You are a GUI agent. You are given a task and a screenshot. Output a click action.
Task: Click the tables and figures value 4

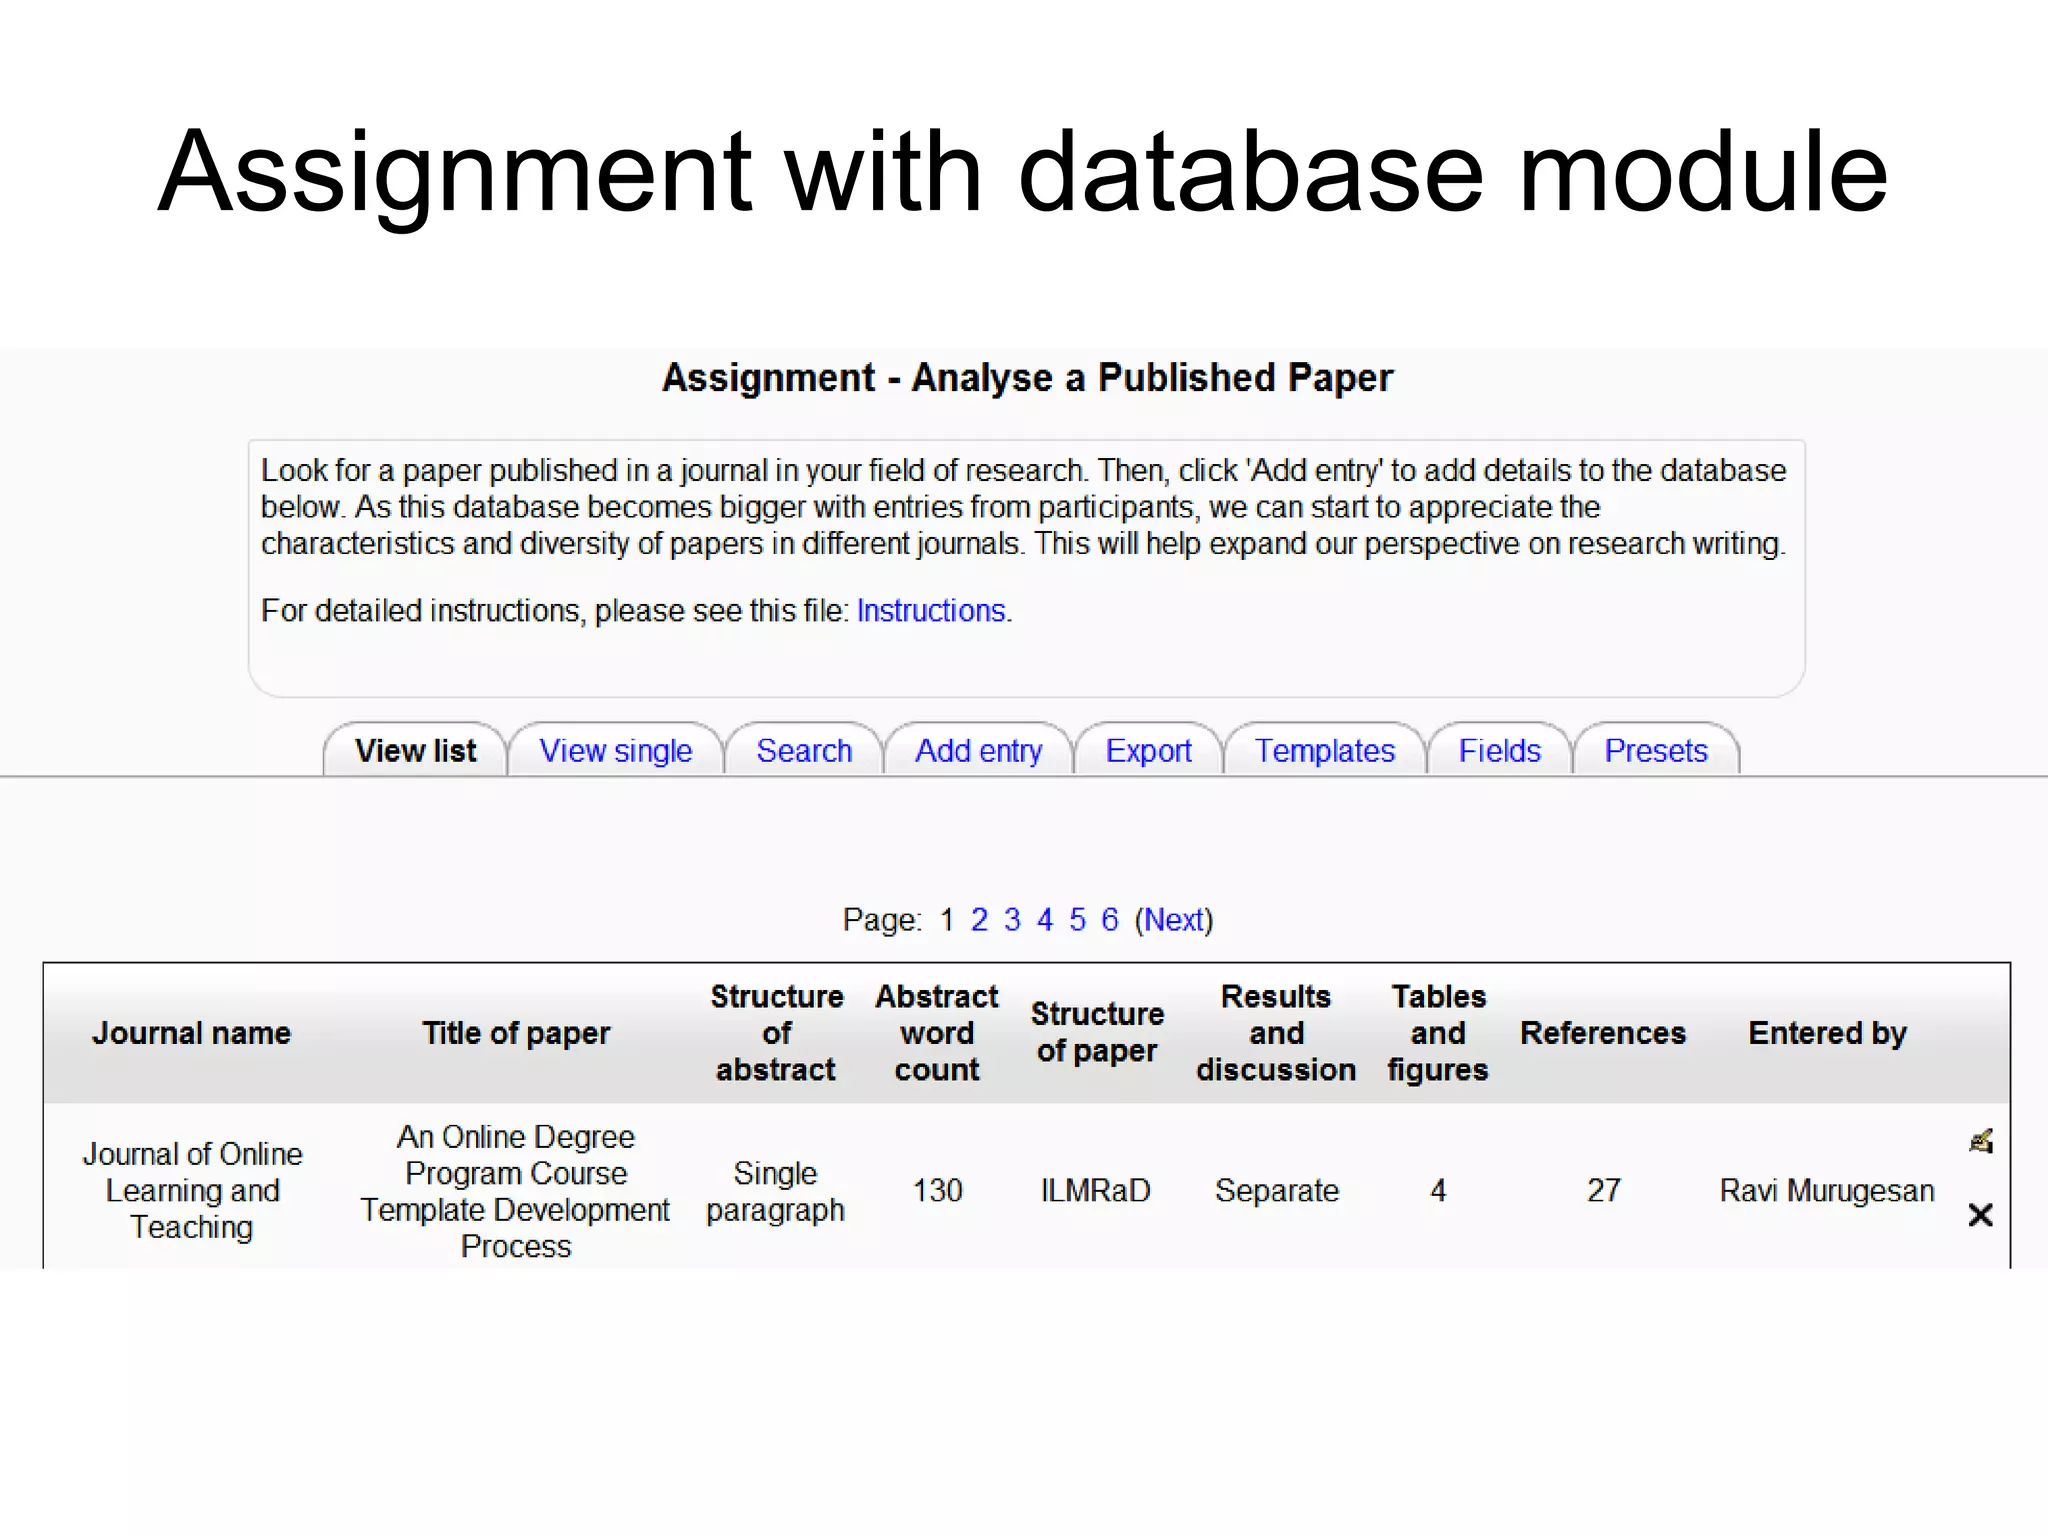tap(1438, 1190)
